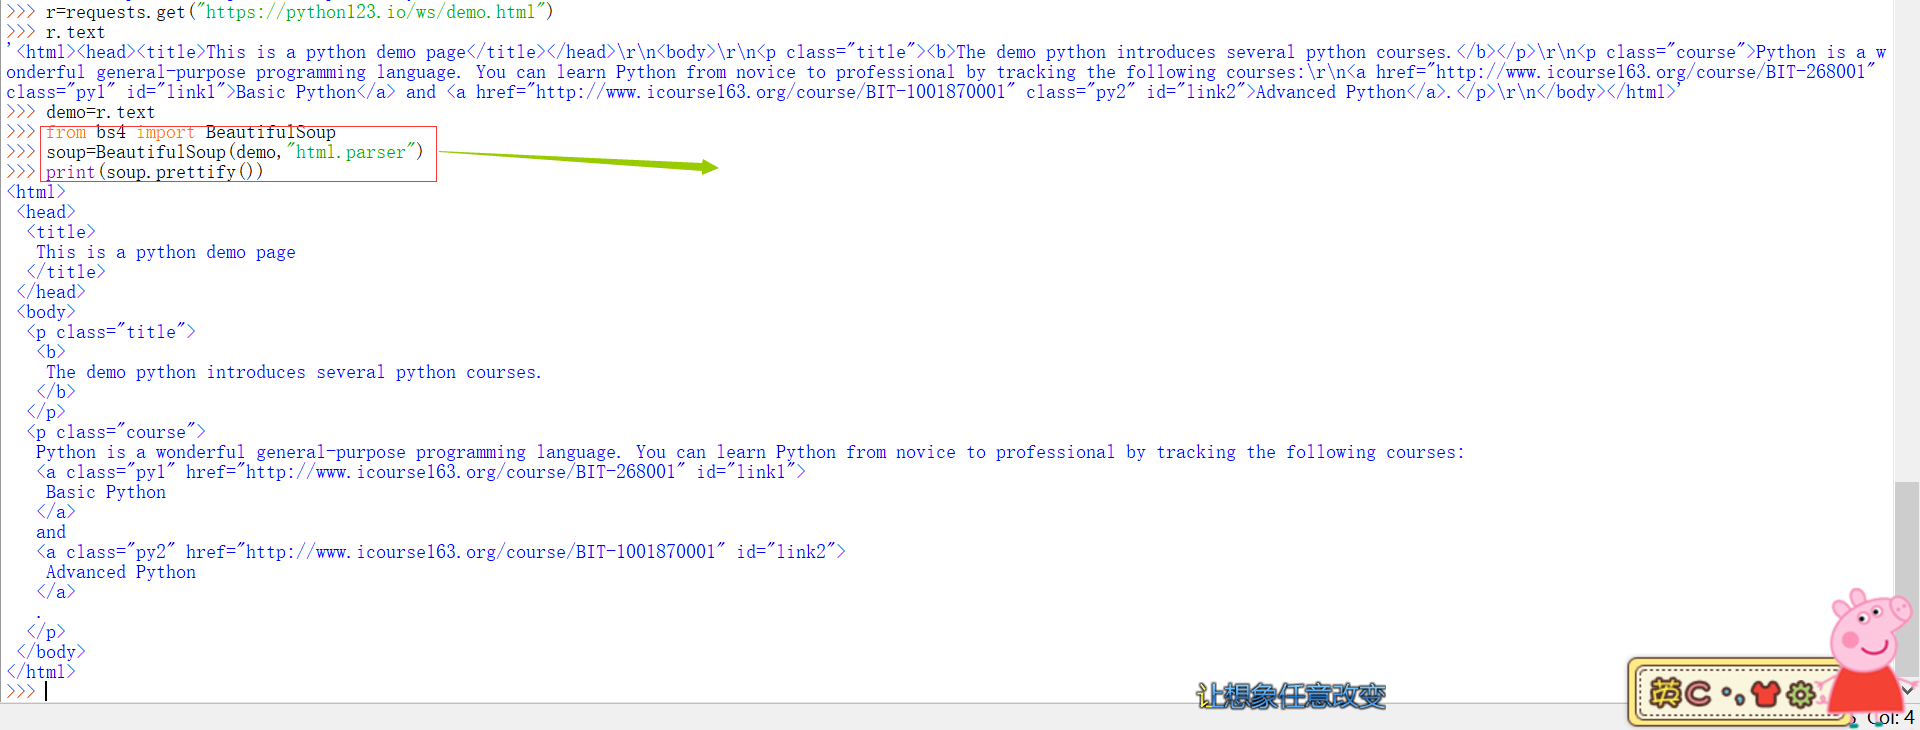Screen dimensions: 1920x730
Task: Toggle the IME punctuation mode icon
Action: click(1733, 695)
